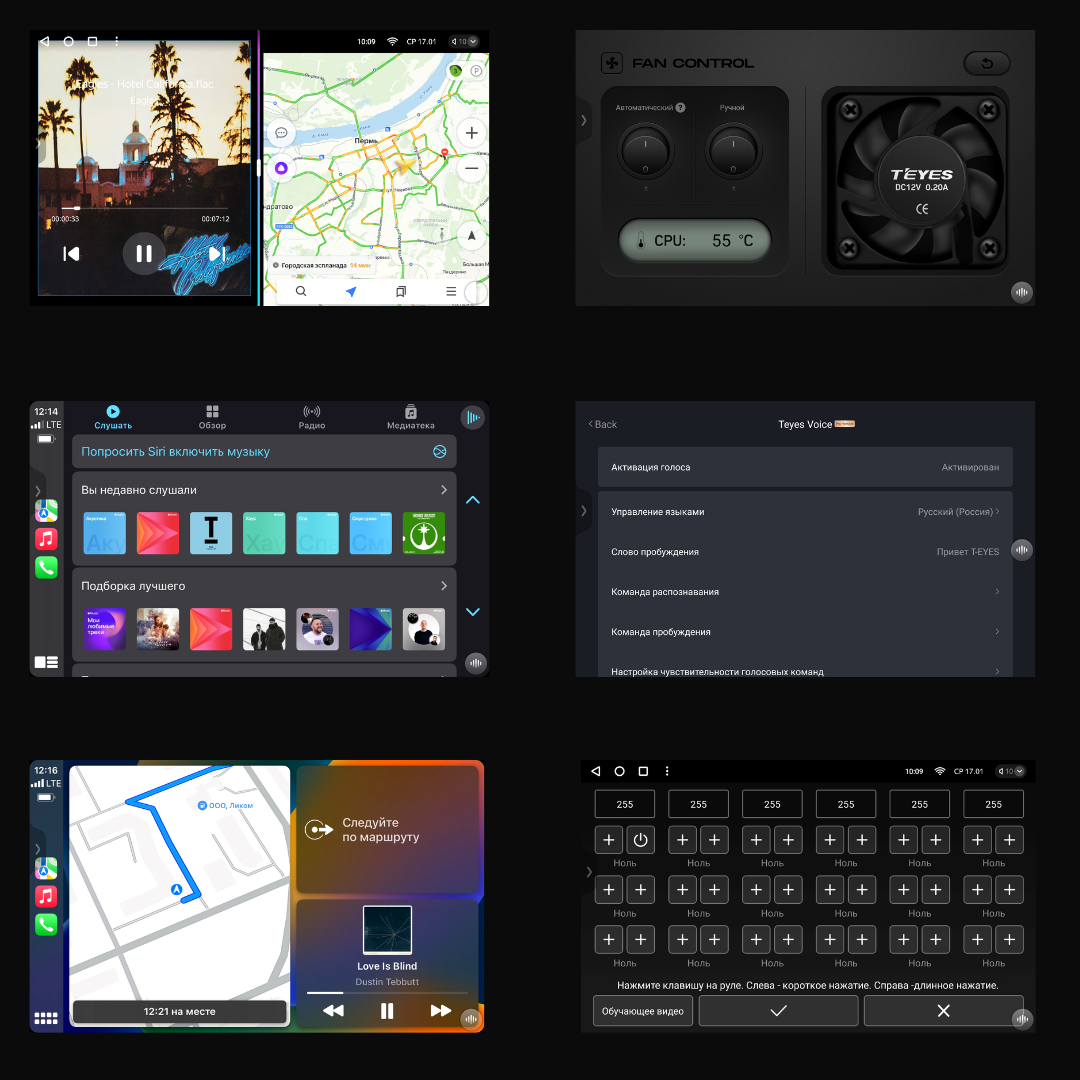Open the Мои любимые треки playlist
Screen dimensions: 1080x1080
(x=105, y=629)
